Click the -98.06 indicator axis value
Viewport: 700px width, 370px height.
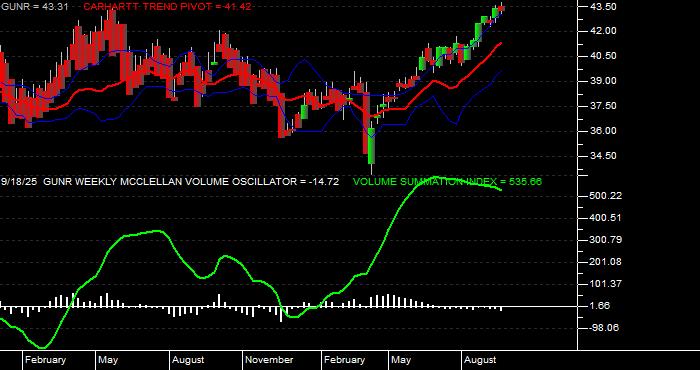click(x=605, y=328)
